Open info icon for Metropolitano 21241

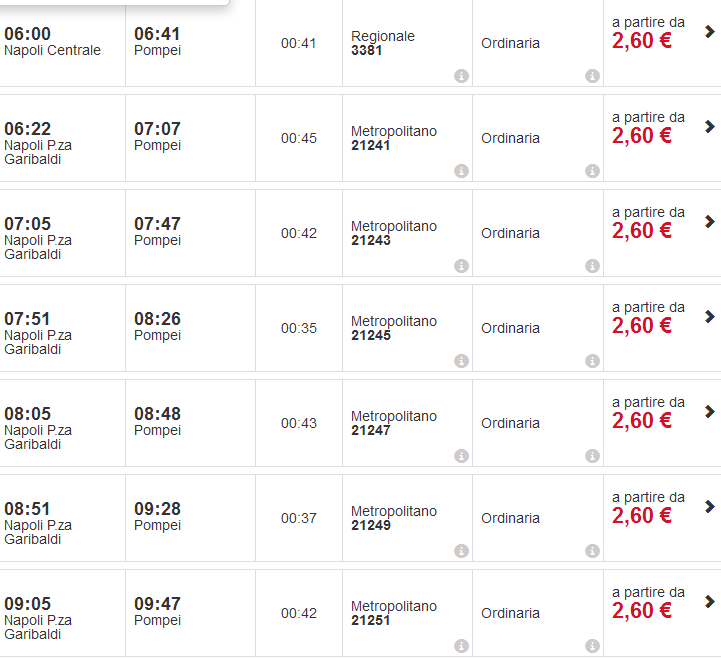coord(461,171)
